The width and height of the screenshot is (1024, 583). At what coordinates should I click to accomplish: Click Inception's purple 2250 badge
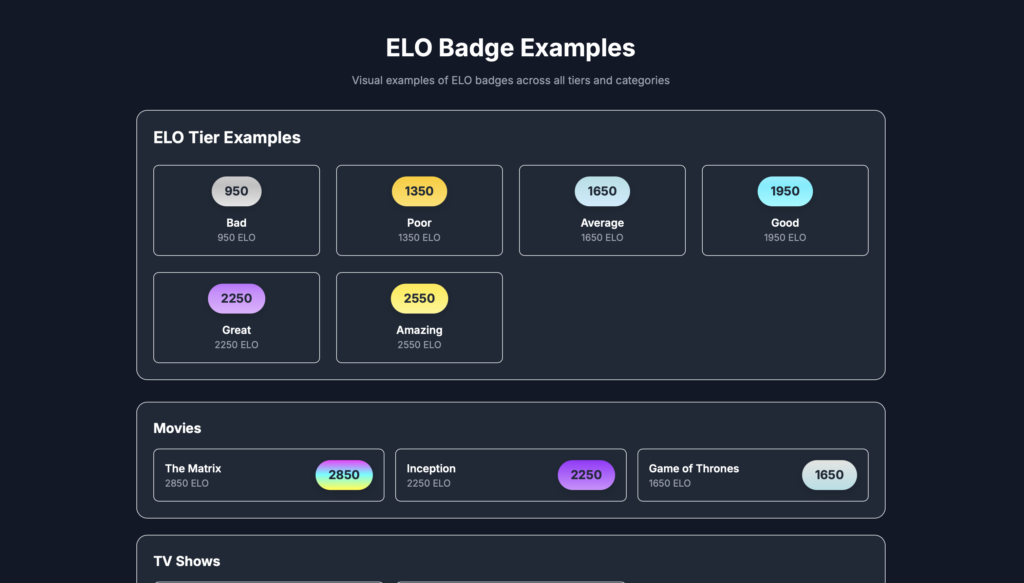pos(586,475)
